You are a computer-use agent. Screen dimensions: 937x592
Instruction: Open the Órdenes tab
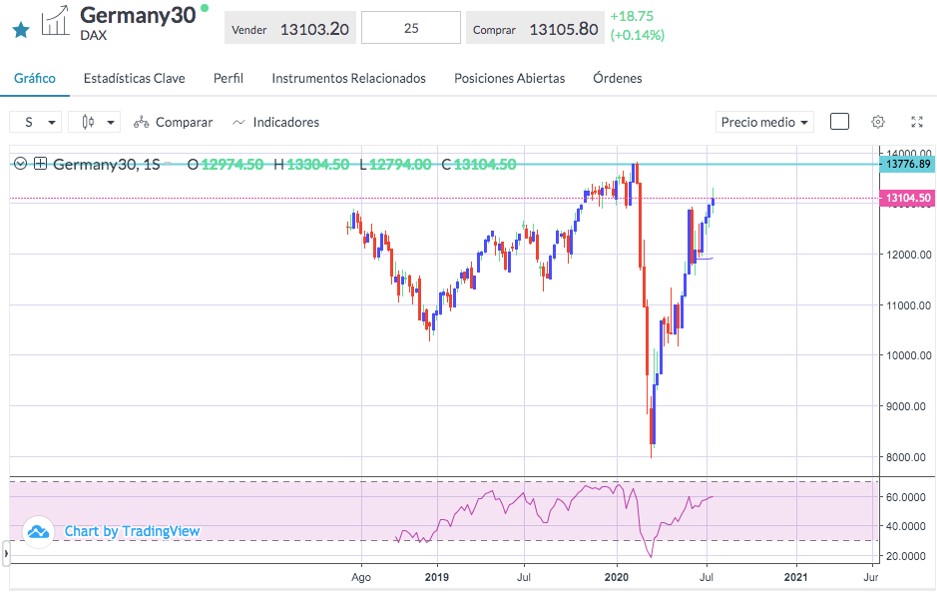(x=617, y=78)
